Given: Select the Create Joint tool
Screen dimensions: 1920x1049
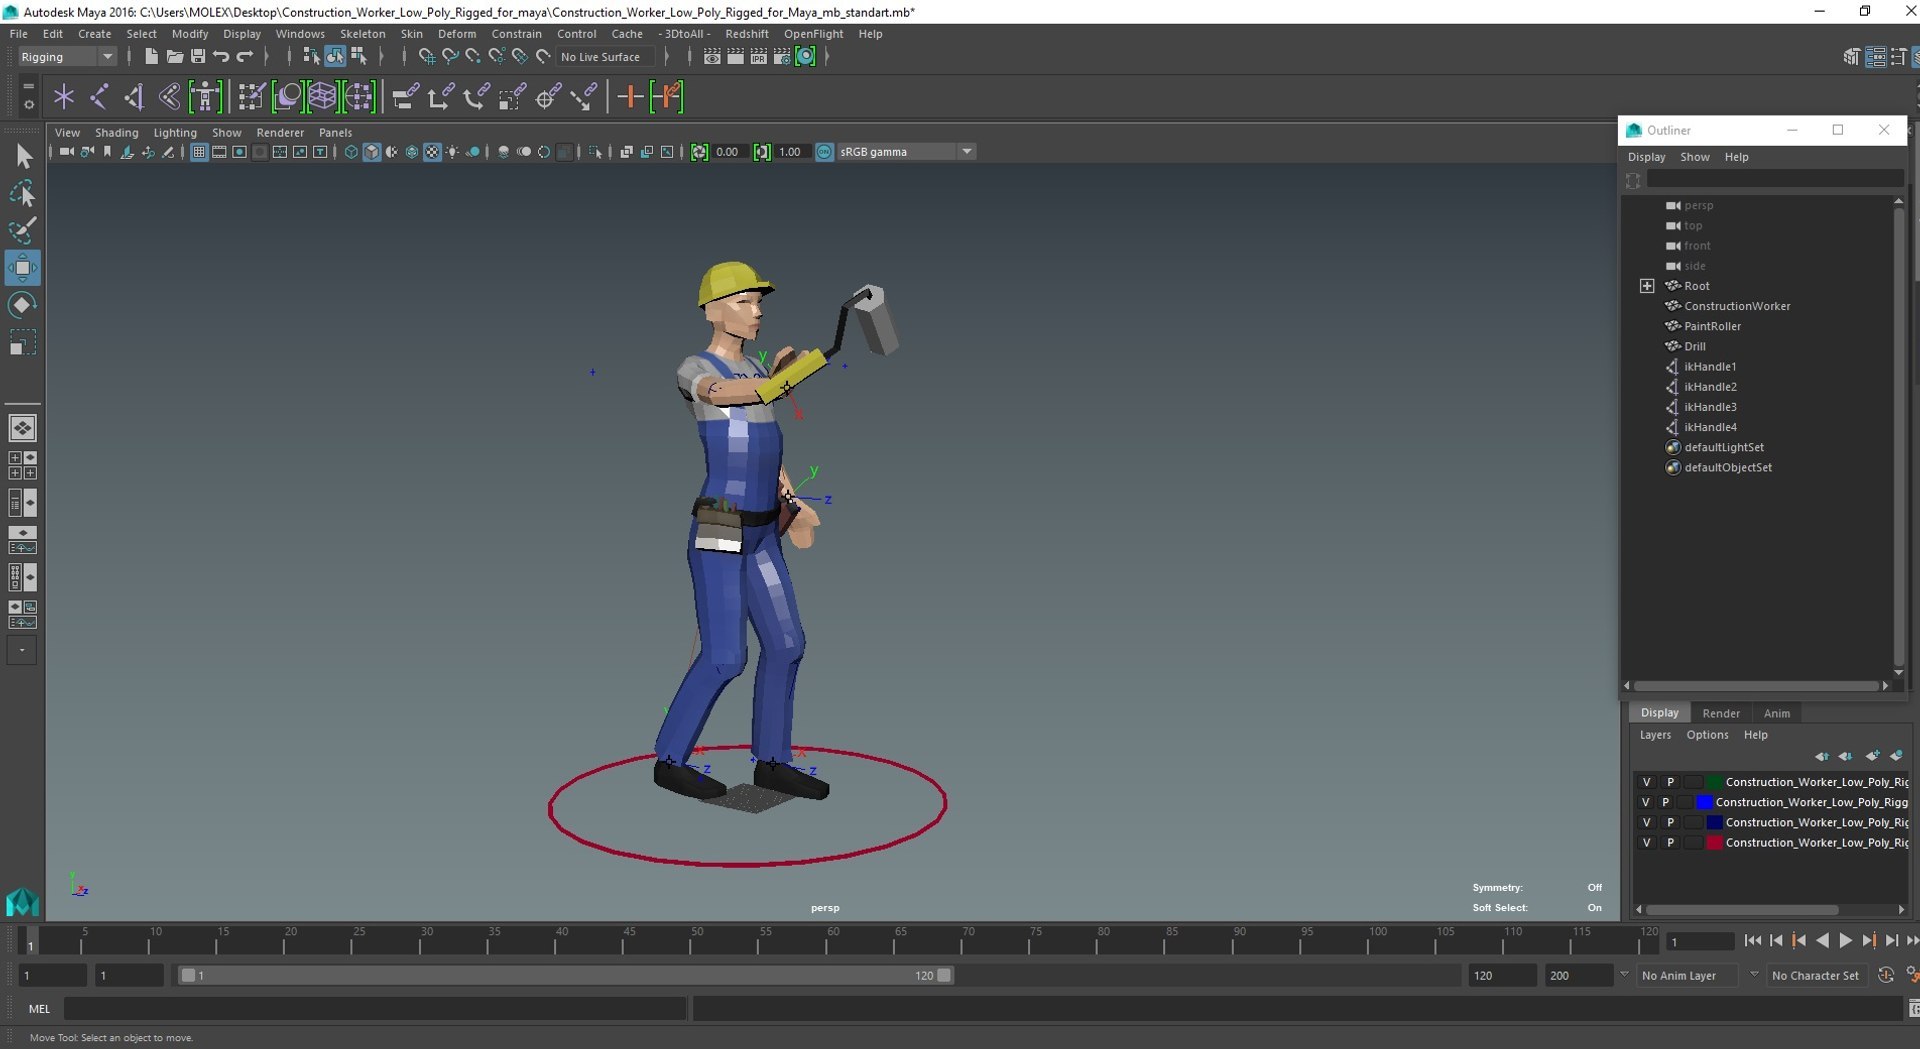Looking at the screenshot, I should [99, 97].
